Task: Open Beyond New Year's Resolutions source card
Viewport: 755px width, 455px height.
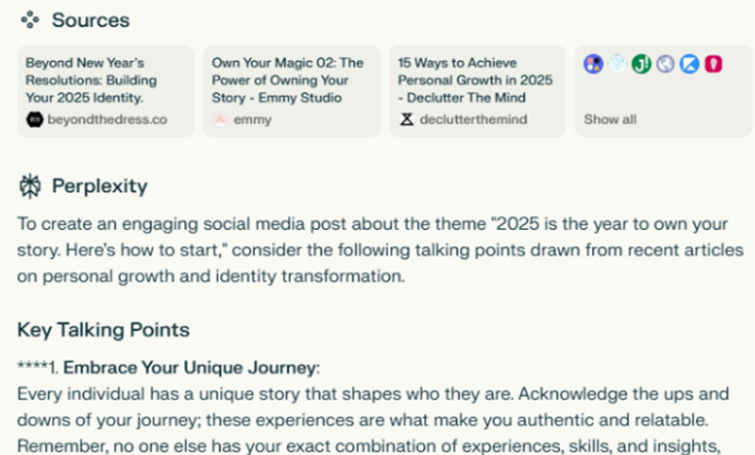Action: tap(106, 91)
